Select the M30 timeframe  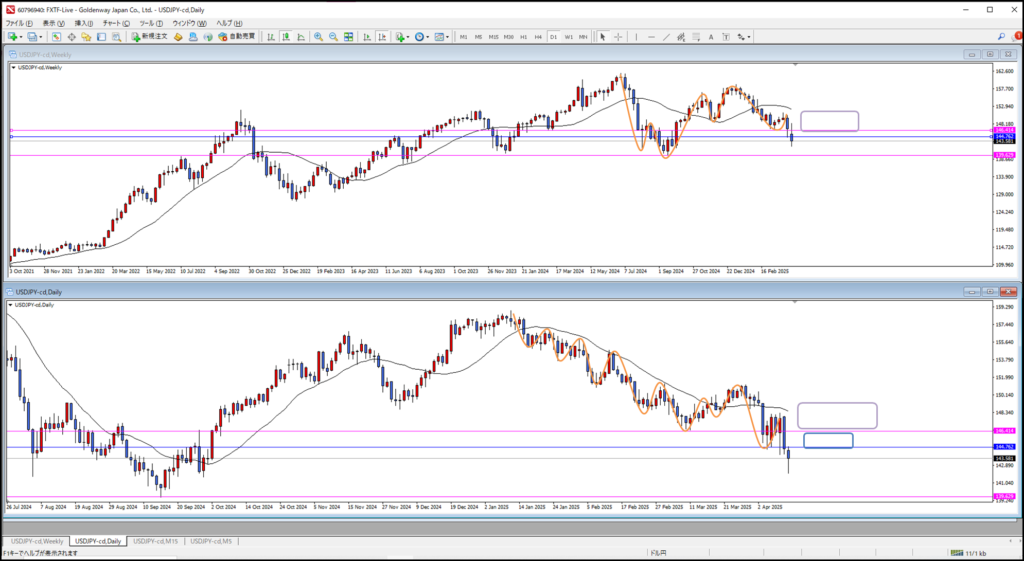click(x=509, y=37)
